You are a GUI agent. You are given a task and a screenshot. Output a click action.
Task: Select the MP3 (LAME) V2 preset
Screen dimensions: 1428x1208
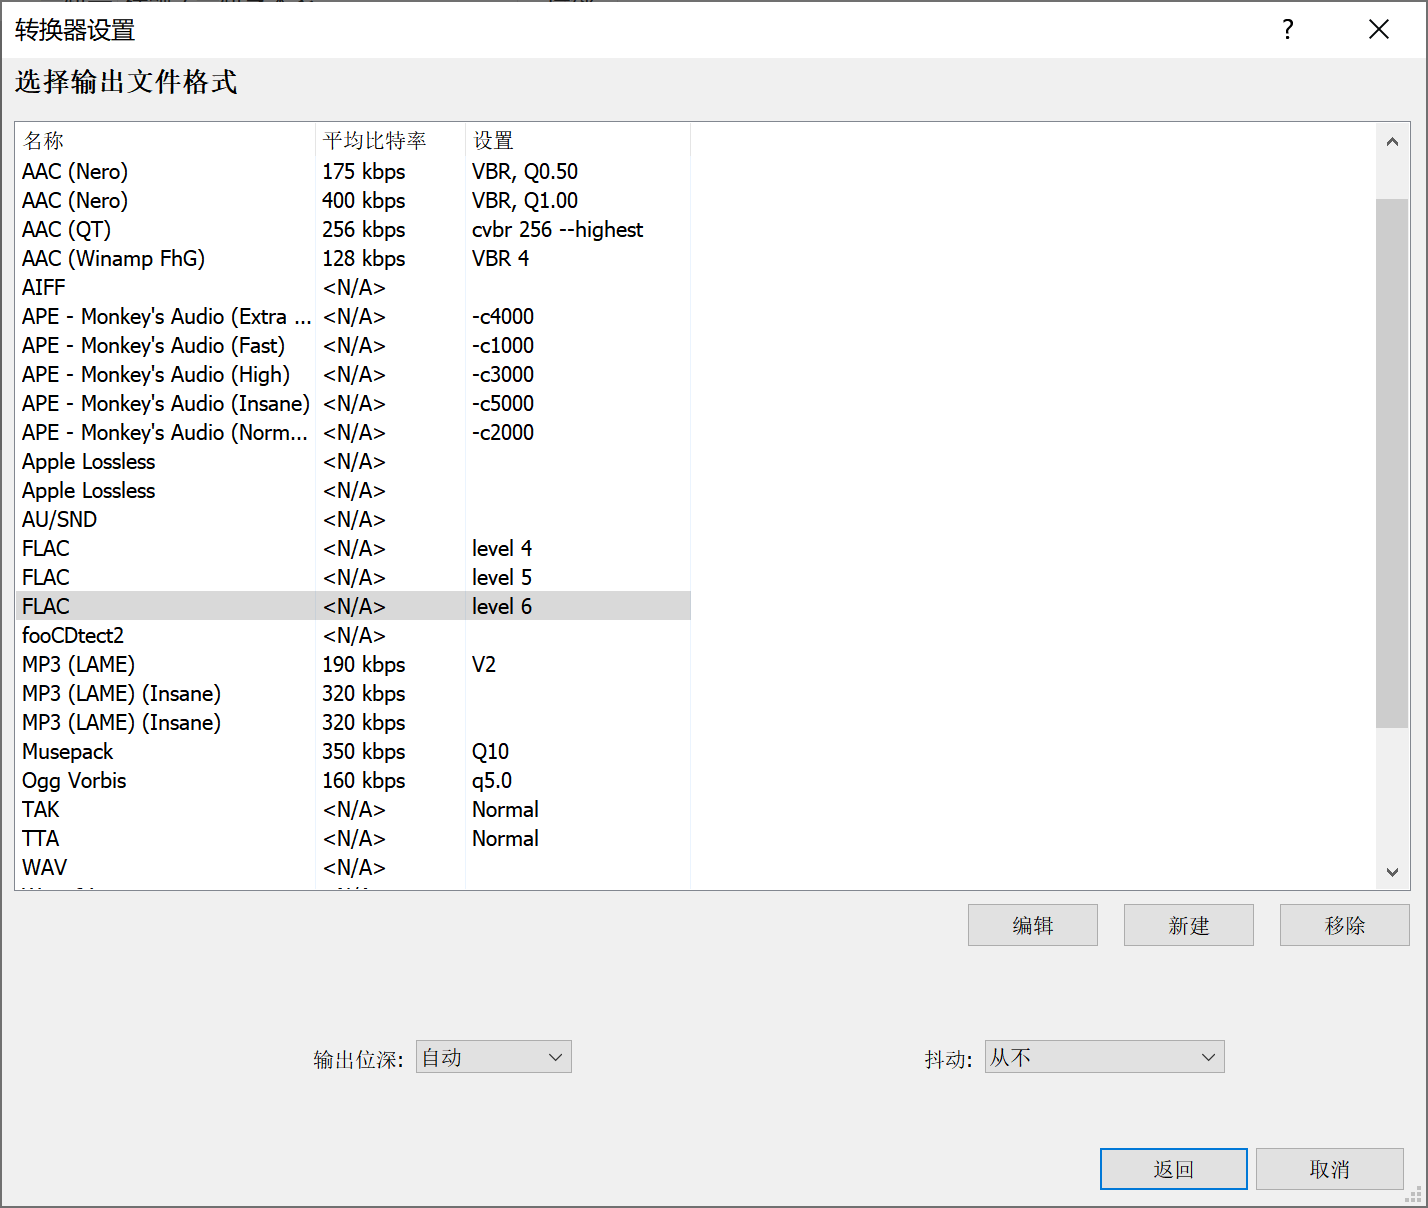353,664
